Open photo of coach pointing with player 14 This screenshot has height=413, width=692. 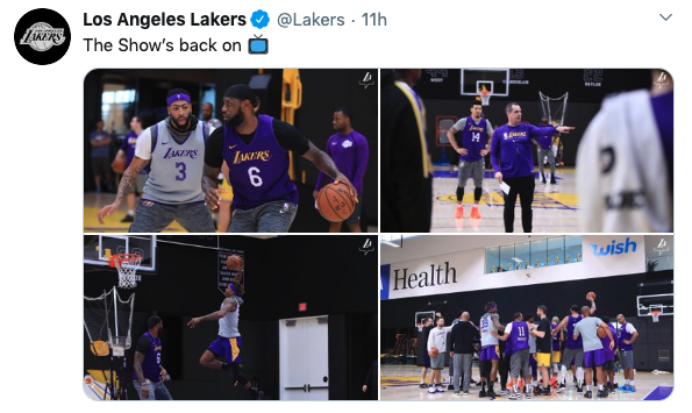527,150
